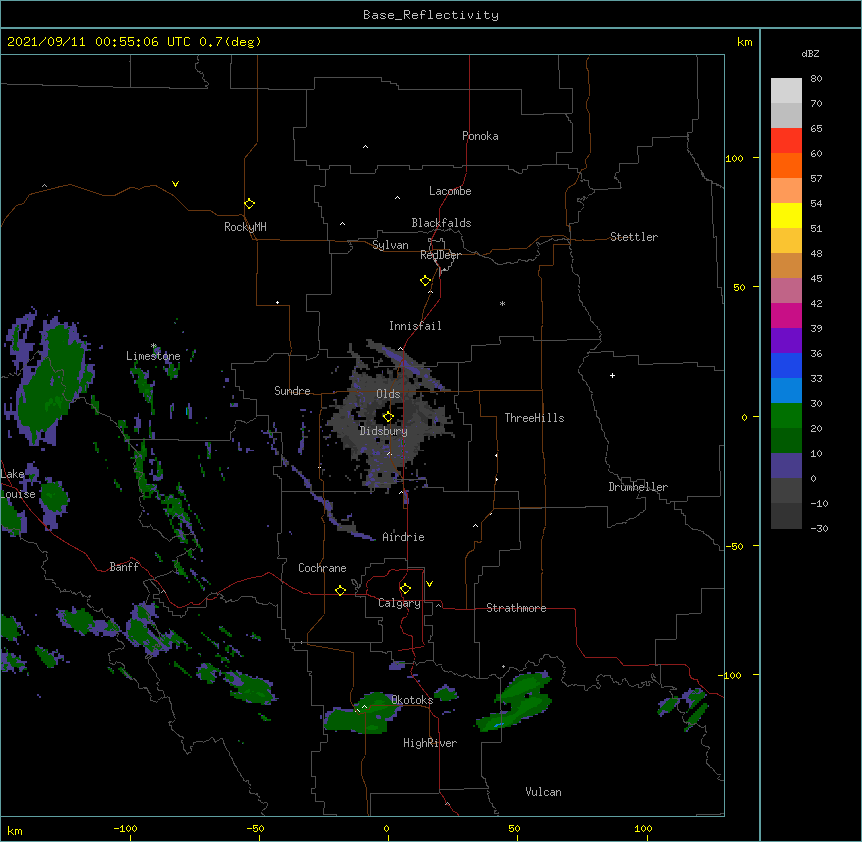Click the Sylvan label on the map

click(390, 245)
